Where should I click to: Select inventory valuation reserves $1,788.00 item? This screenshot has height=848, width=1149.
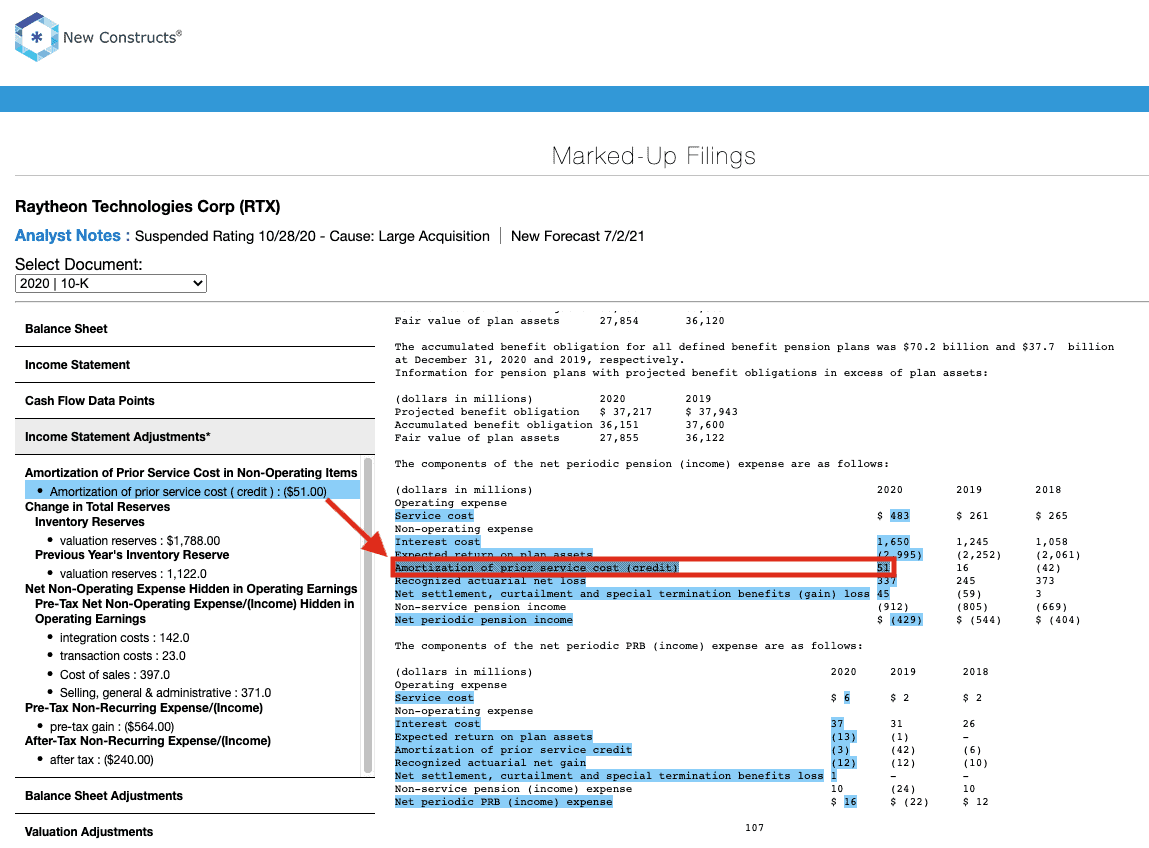point(140,541)
